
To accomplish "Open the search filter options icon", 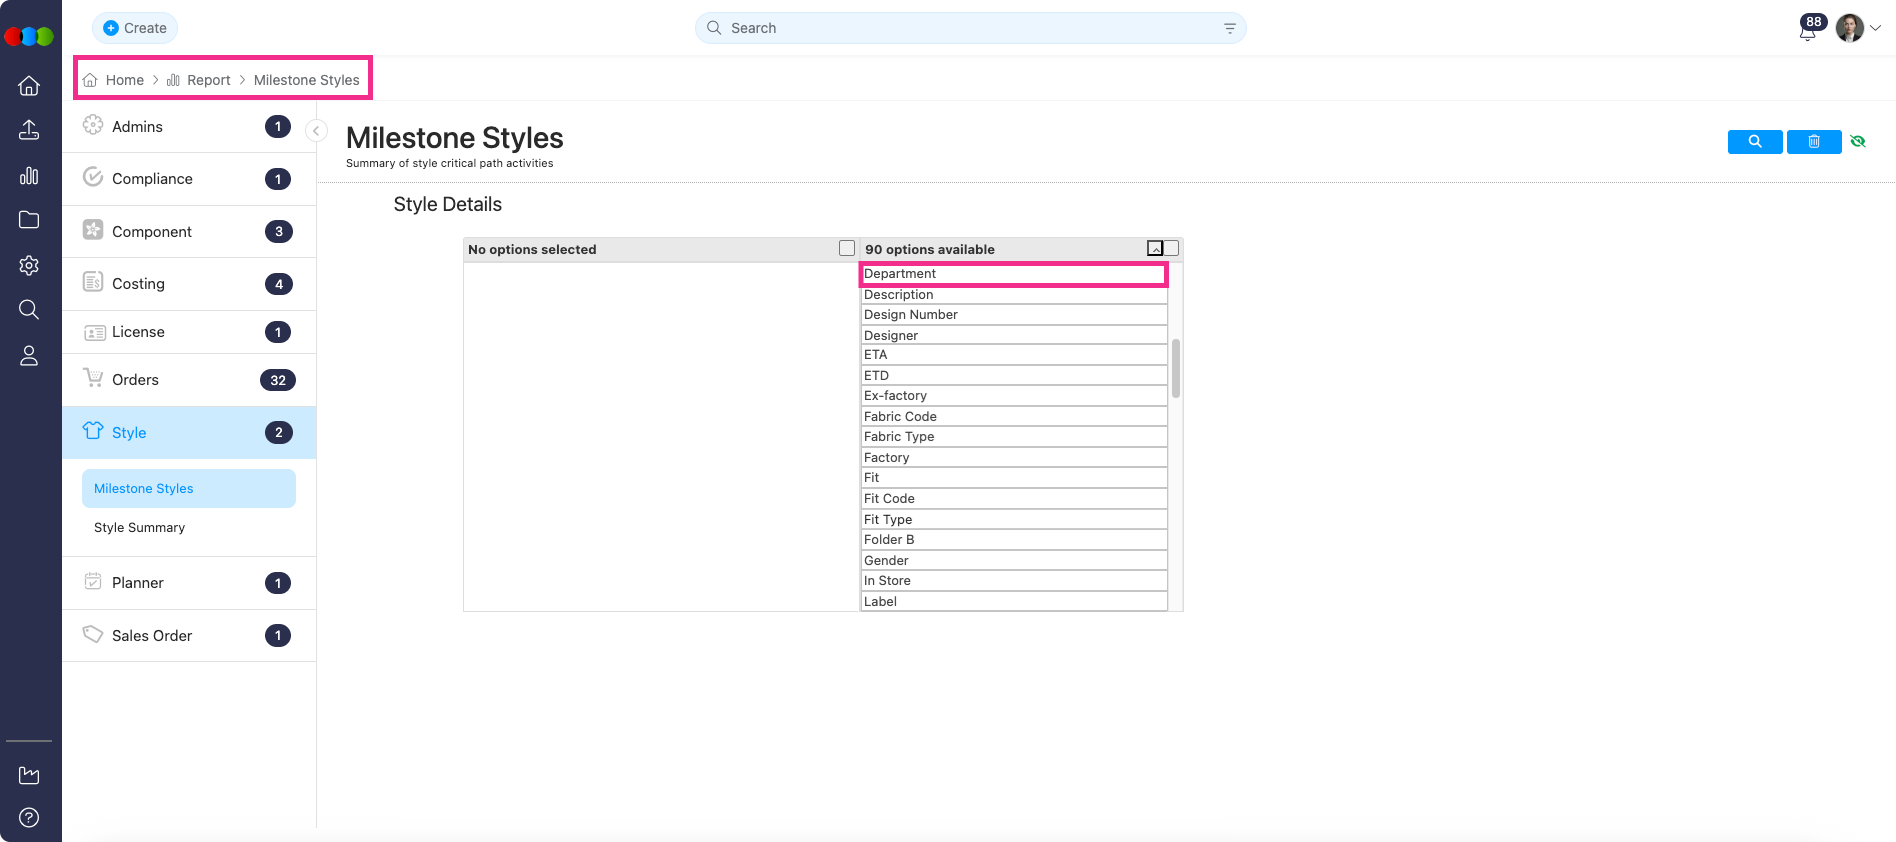I will click(x=1229, y=29).
